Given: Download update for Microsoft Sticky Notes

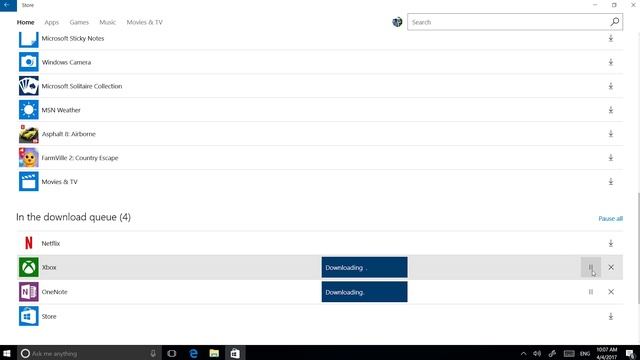Looking at the screenshot, I should (611, 38).
